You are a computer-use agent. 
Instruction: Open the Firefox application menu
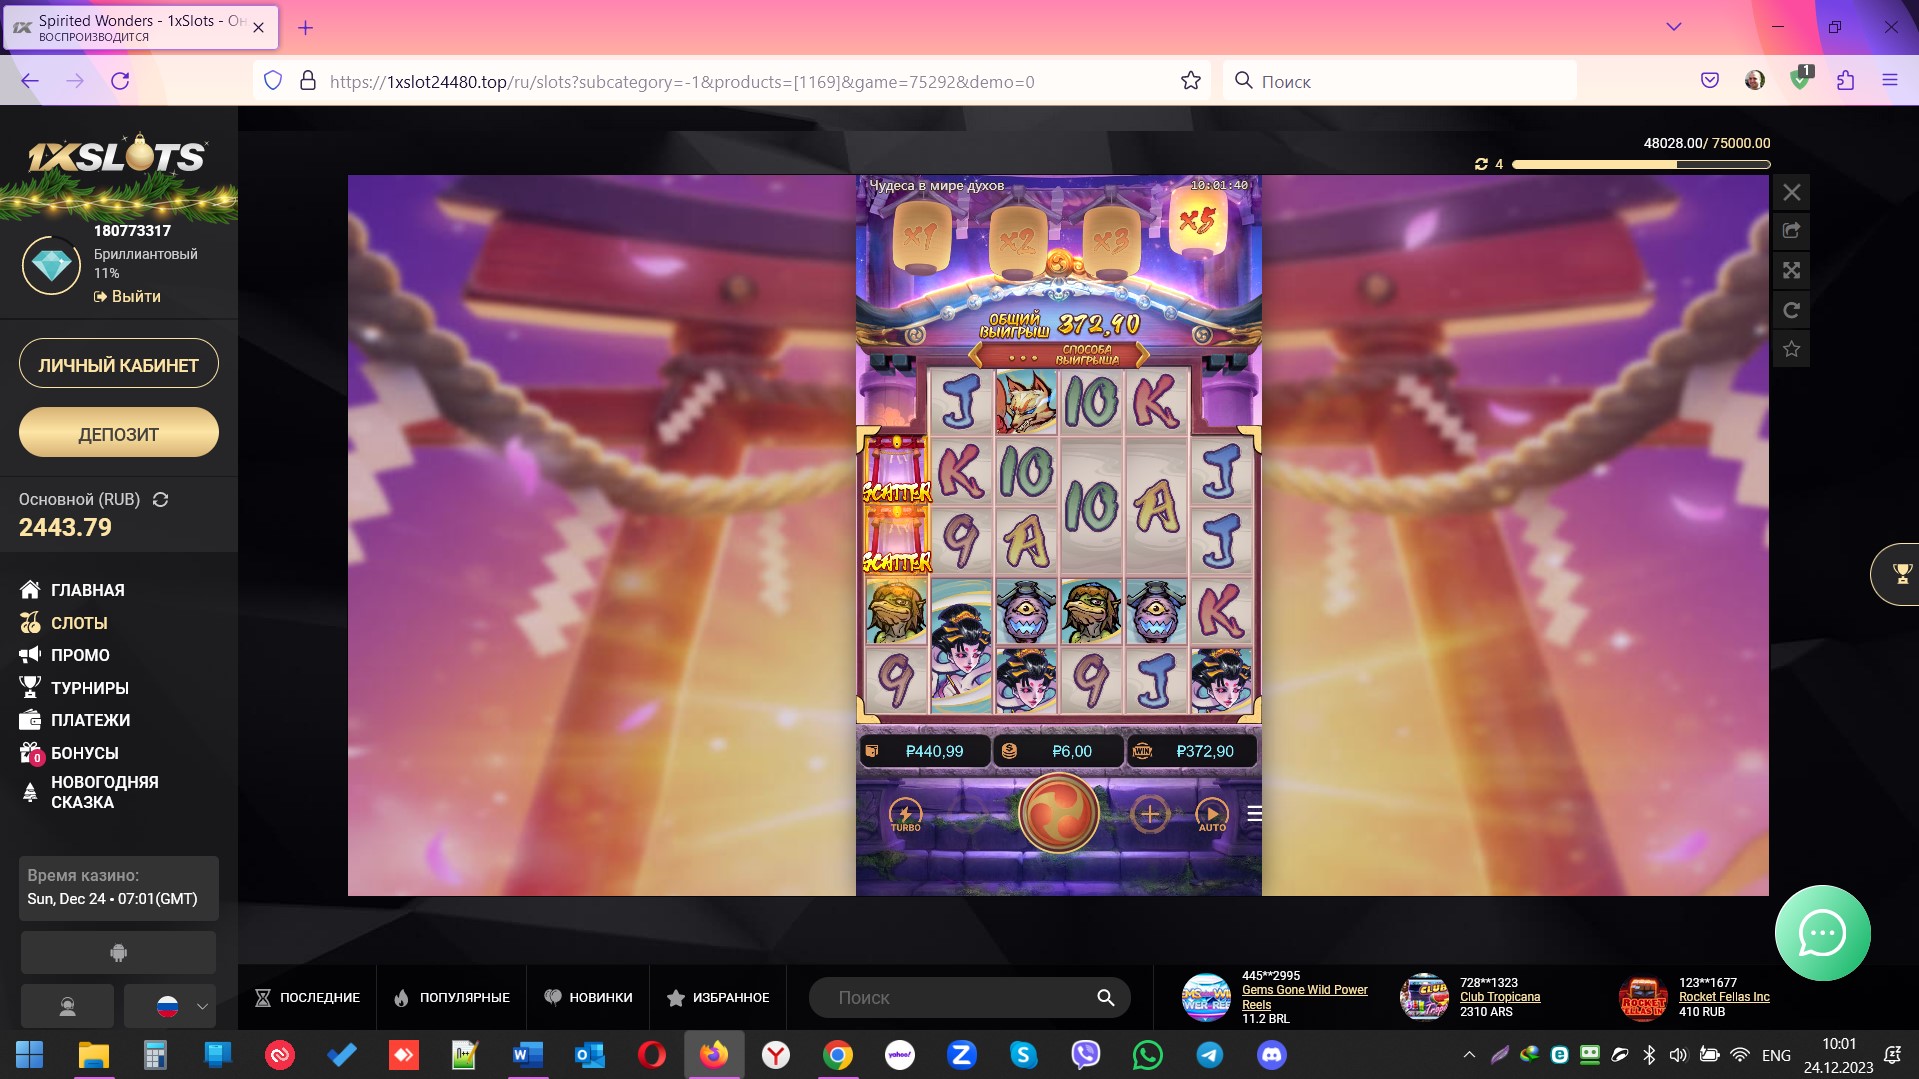coord(1889,81)
